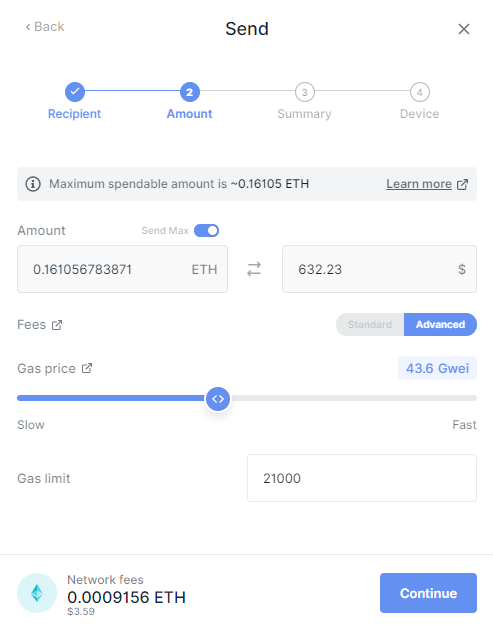Open the Learn more link
Image resolution: width=493 pixels, height=631 pixels.
click(x=419, y=184)
